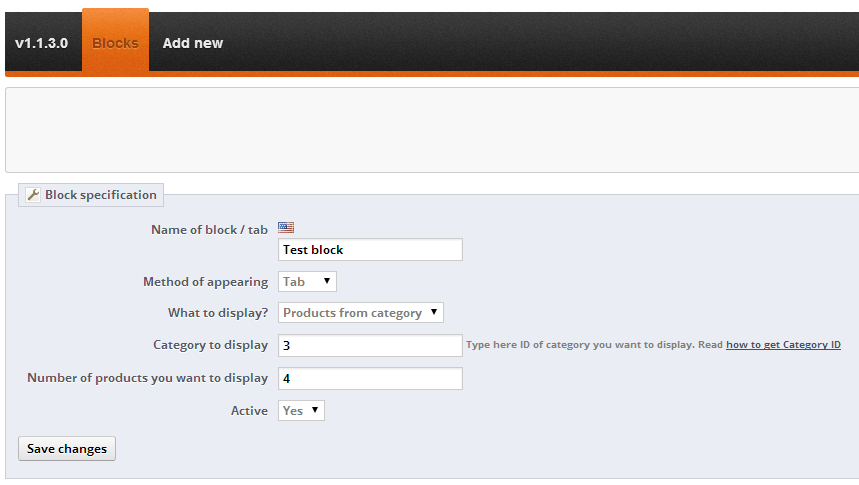Click the Category to display input field

point(370,345)
